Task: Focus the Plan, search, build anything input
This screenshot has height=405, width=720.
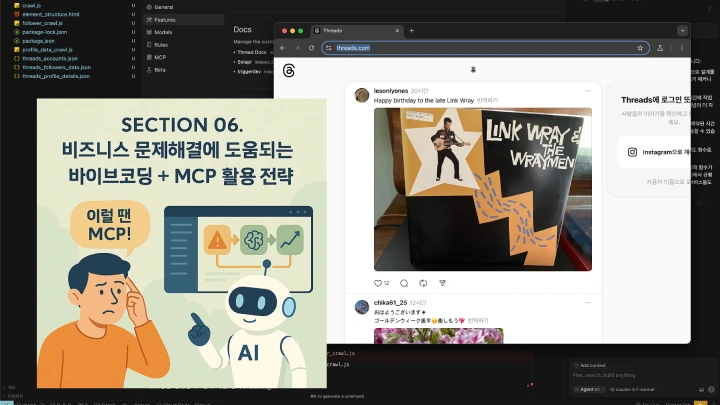Action: [x=641, y=375]
